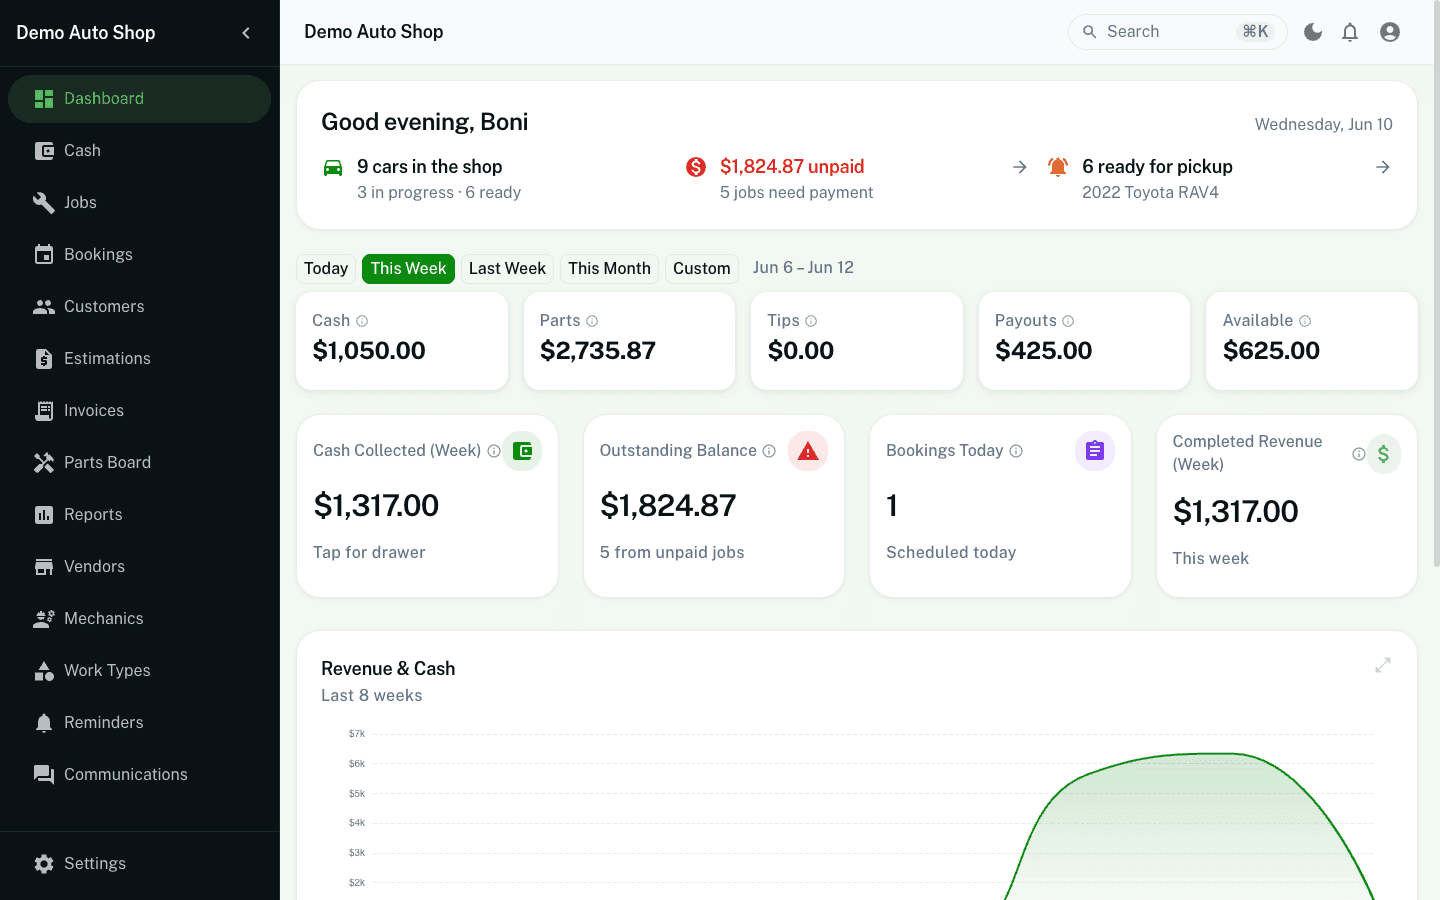Click the orange pickup alarm icon
This screenshot has width=1440, height=900.
tap(1058, 167)
